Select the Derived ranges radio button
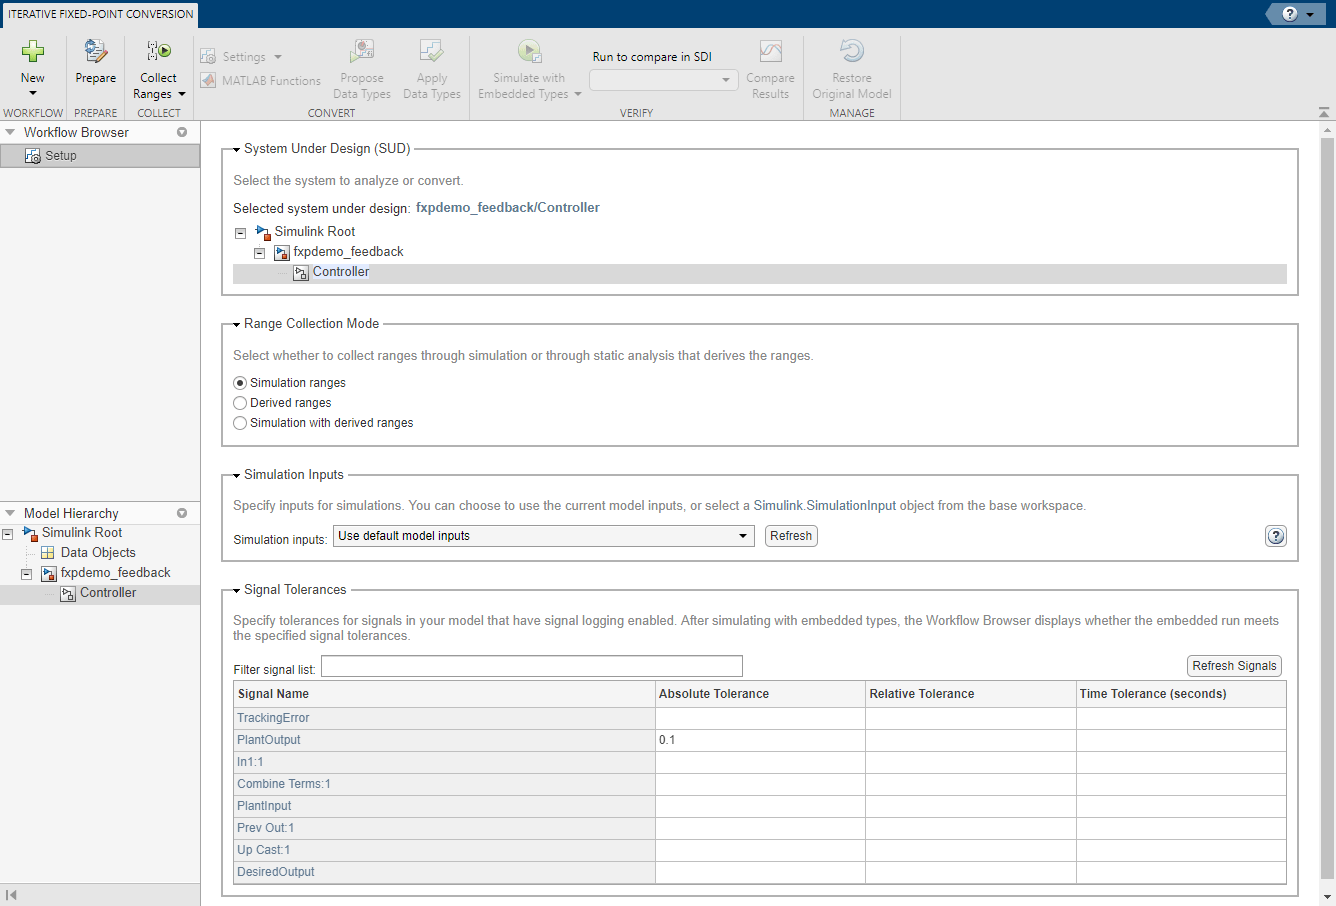This screenshot has height=906, width=1336. 240,403
